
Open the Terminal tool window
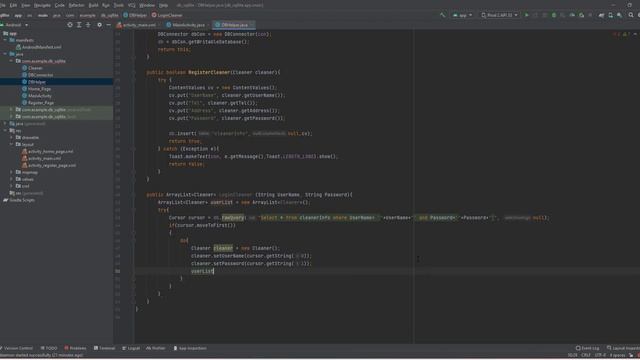click(104, 348)
